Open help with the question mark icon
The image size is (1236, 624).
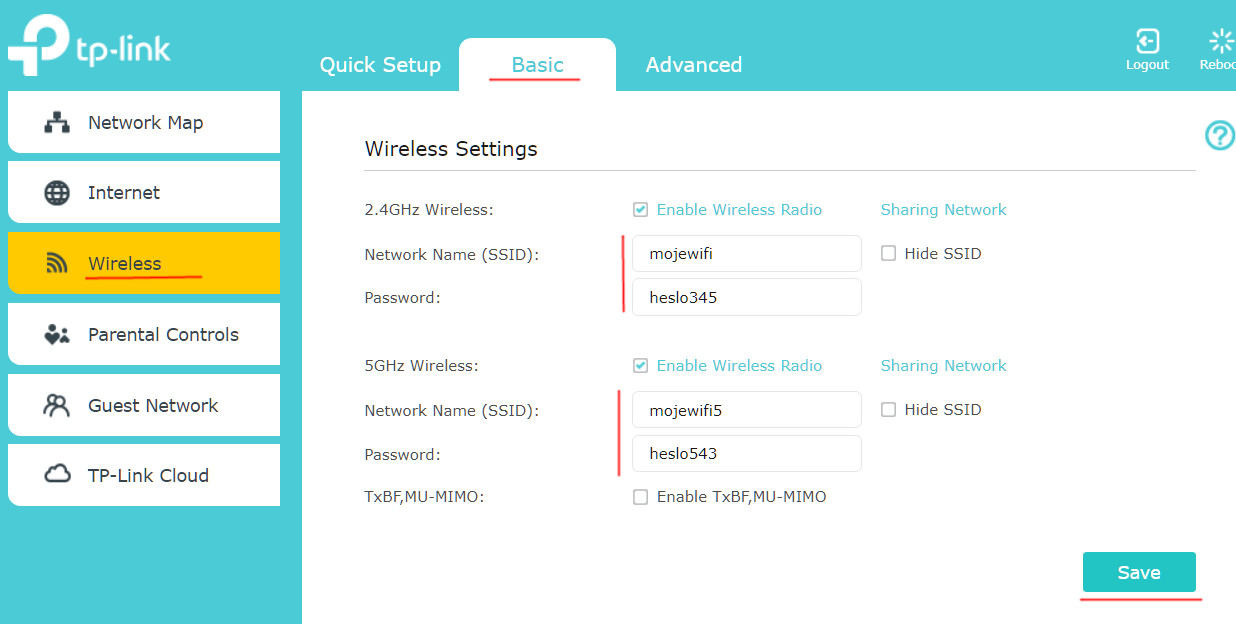coord(1219,135)
